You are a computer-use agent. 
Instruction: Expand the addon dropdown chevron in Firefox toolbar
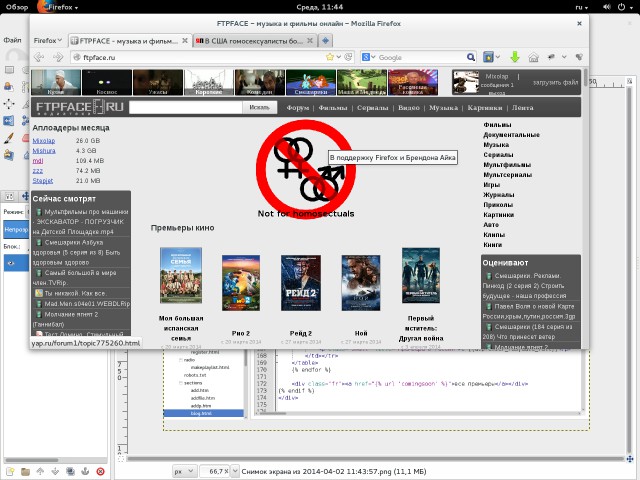click(564, 57)
